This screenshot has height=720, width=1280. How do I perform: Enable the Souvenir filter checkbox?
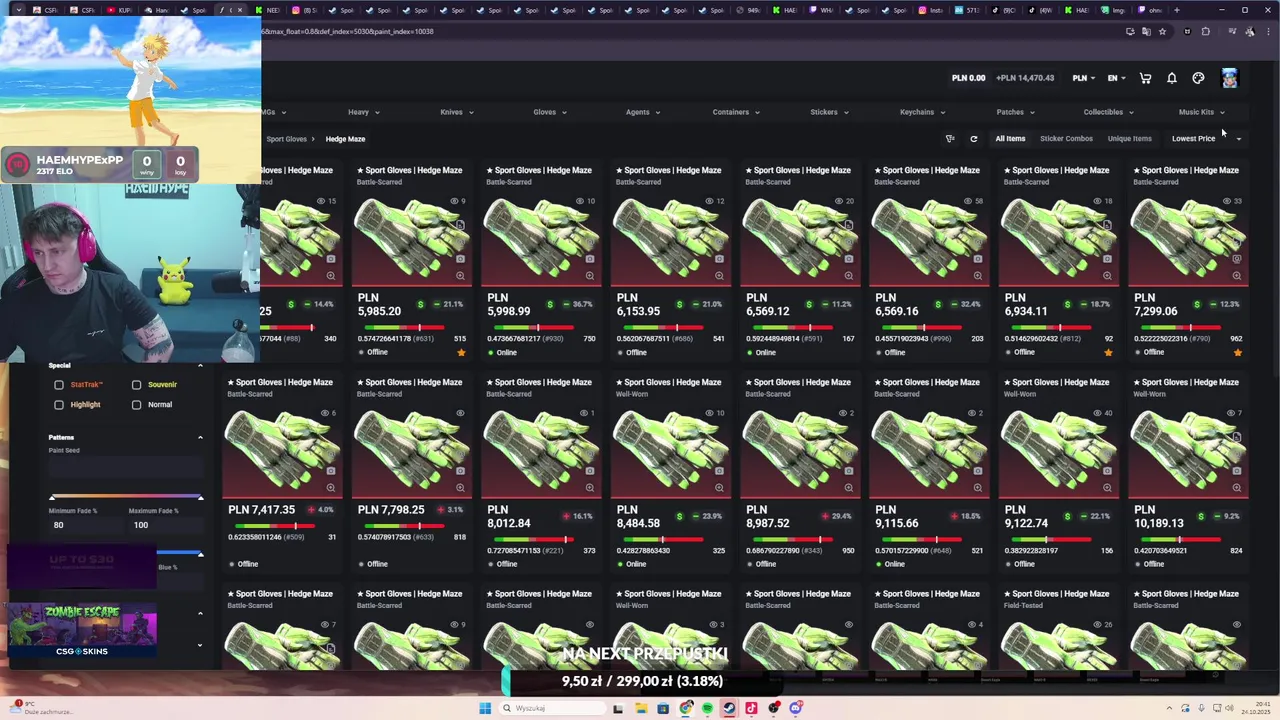point(136,385)
